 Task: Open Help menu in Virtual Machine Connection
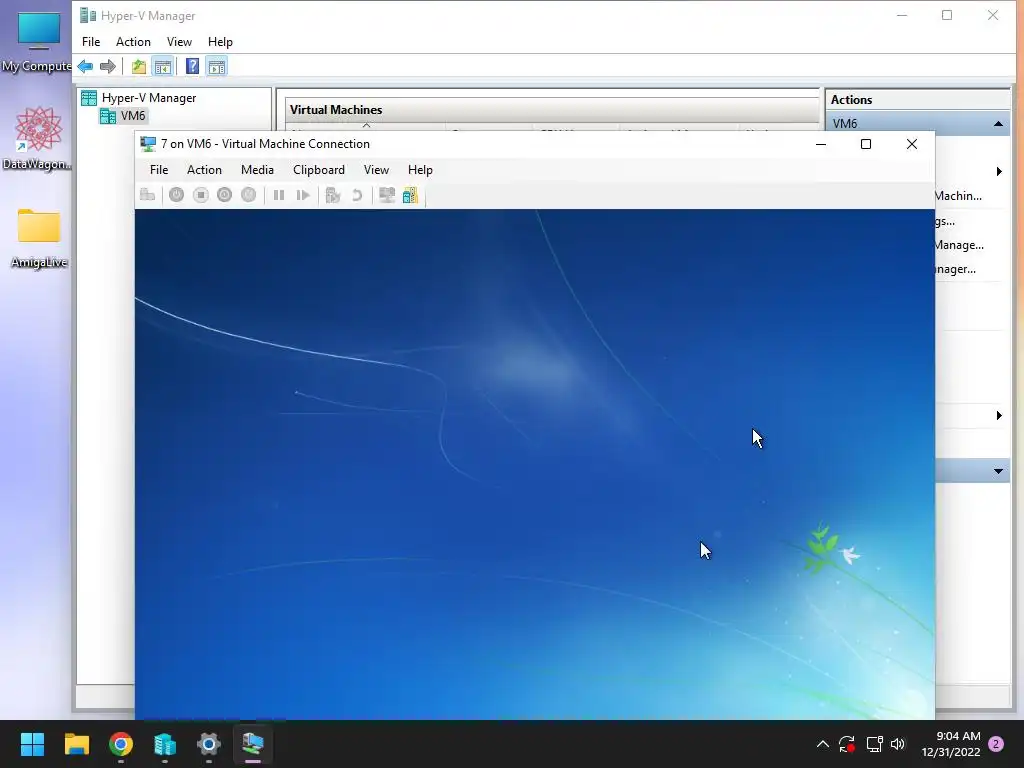coord(420,170)
